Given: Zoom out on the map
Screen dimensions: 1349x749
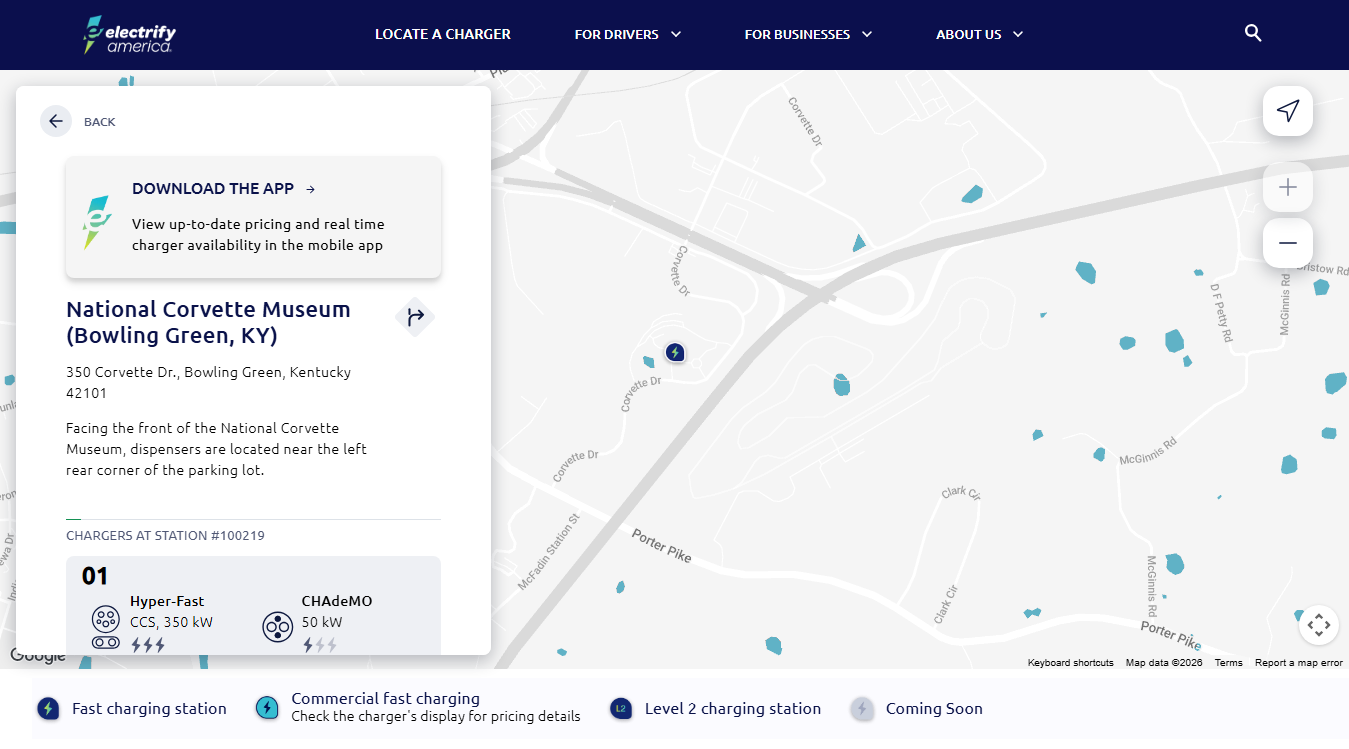Looking at the screenshot, I should tap(1288, 243).
